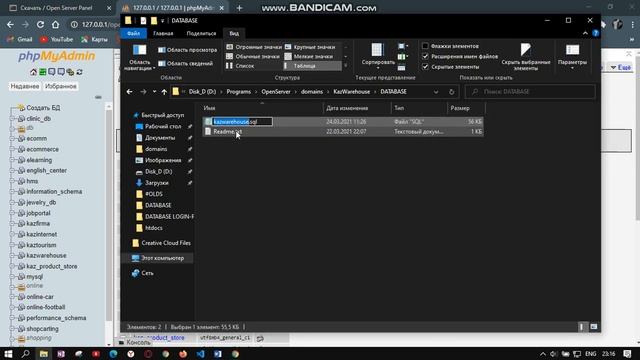This screenshot has width=640, height=360.
Task: Select Extra large icons (Огромные значки) layout
Action: (254, 47)
